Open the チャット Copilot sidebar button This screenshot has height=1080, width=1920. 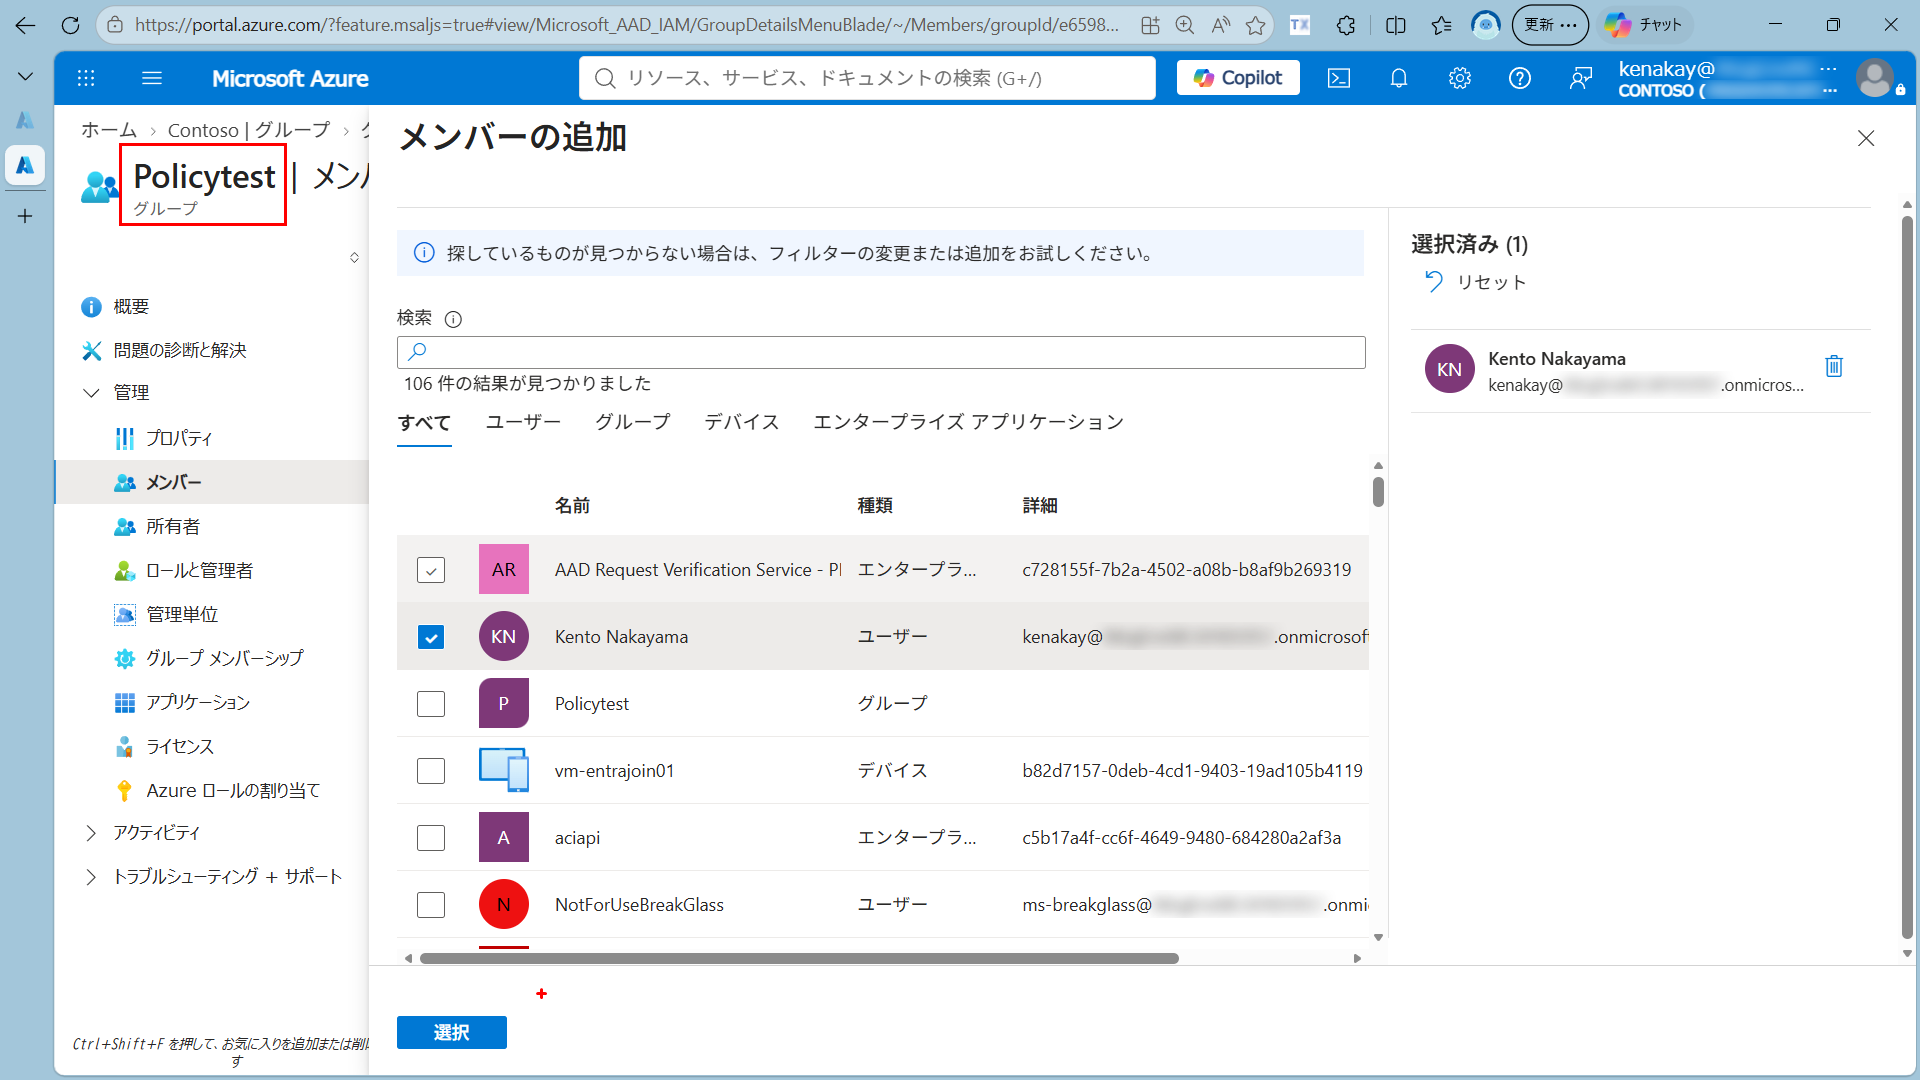(1645, 25)
